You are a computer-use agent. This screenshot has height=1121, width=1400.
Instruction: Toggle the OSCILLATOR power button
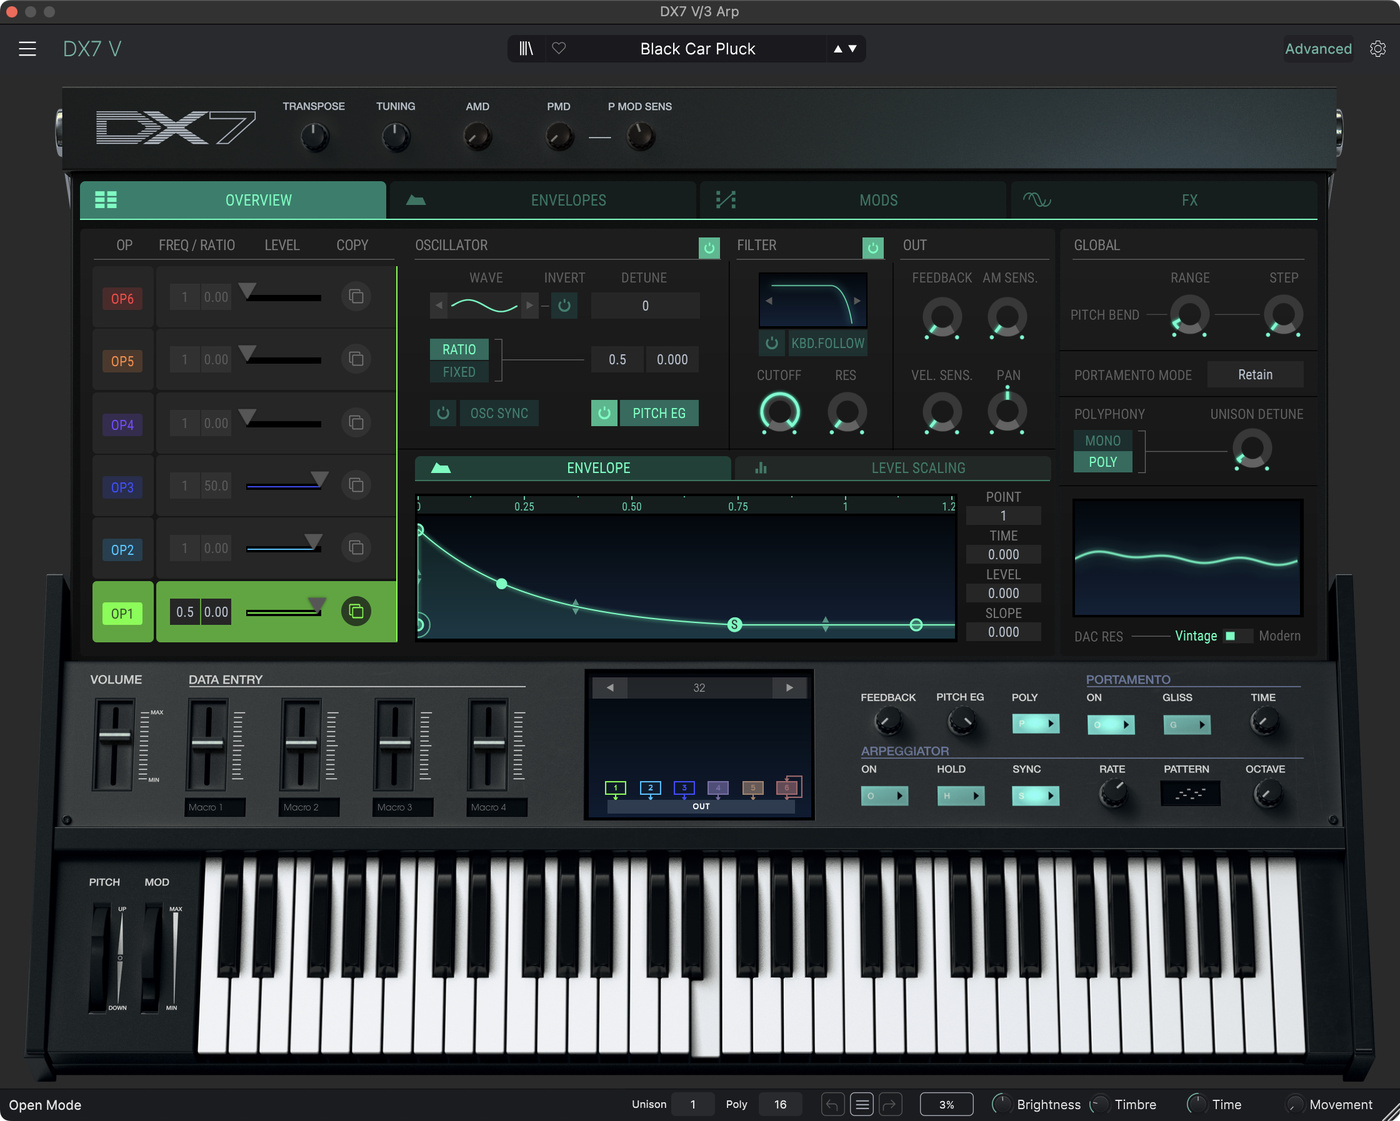click(709, 247)
